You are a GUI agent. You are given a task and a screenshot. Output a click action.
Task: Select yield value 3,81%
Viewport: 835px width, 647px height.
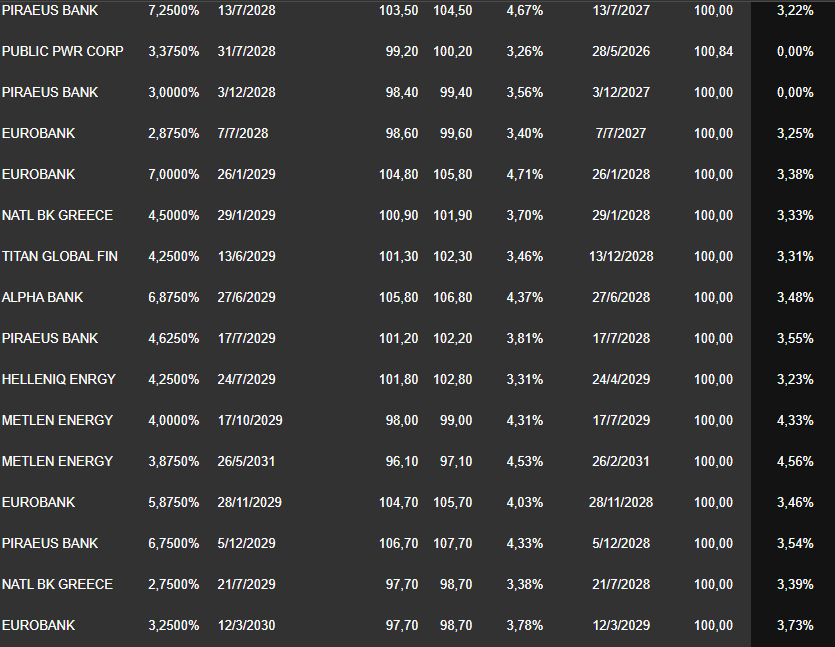[x=525, y=338]
